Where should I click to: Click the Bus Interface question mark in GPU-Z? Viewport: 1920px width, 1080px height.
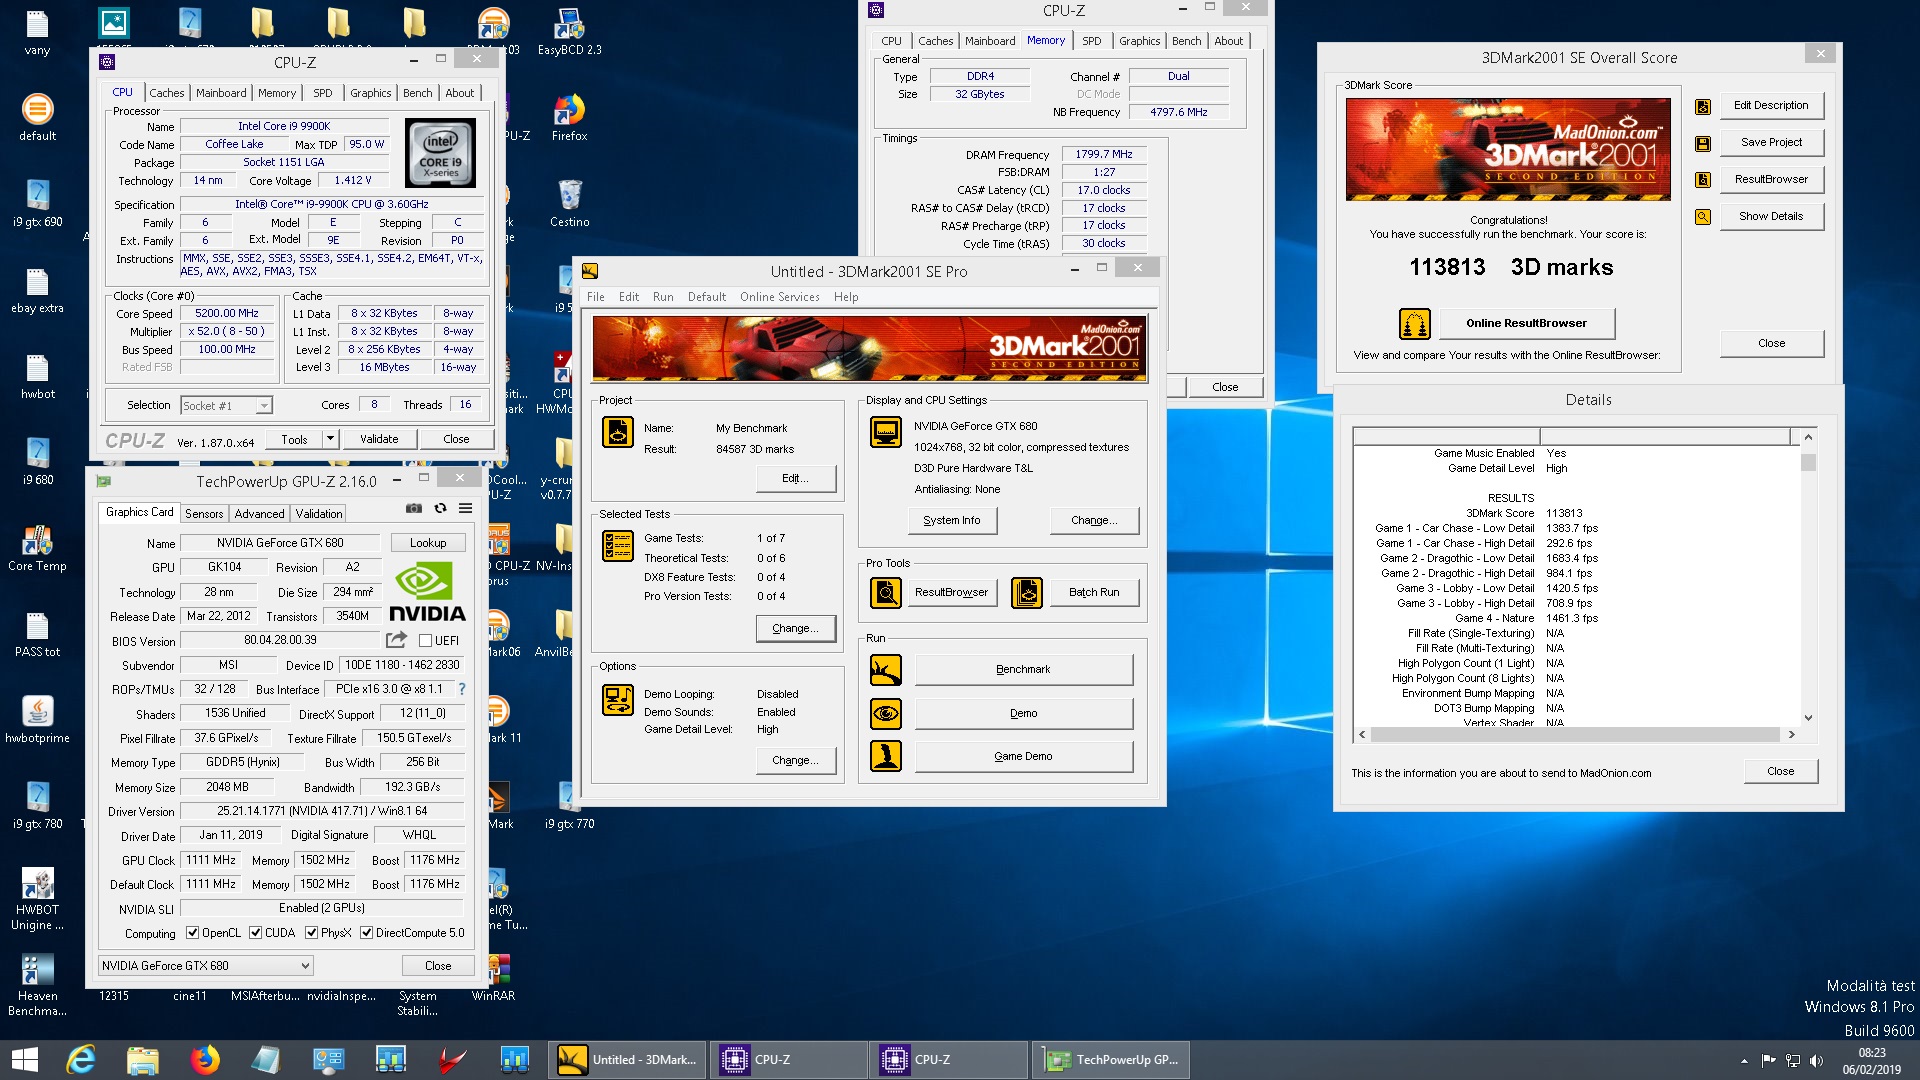tap(462, 689)
